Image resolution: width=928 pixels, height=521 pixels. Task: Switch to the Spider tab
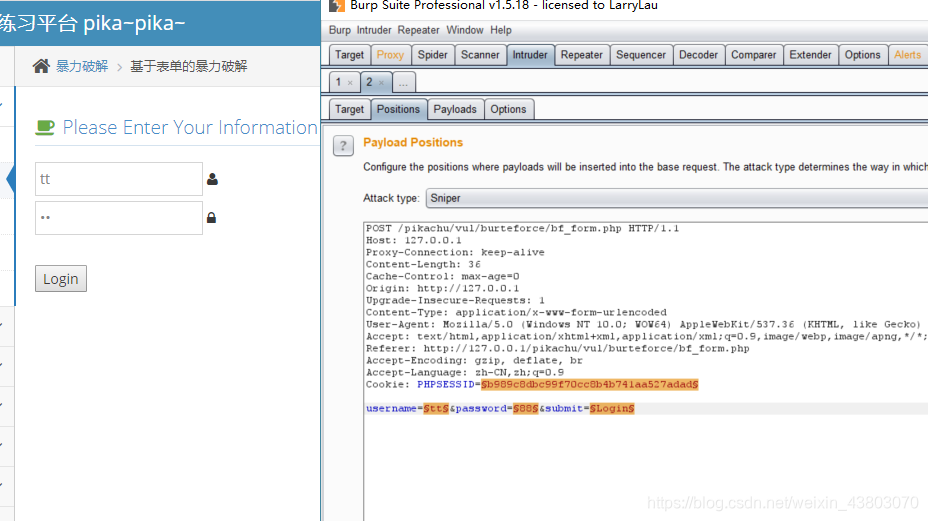tap(433, 55)
